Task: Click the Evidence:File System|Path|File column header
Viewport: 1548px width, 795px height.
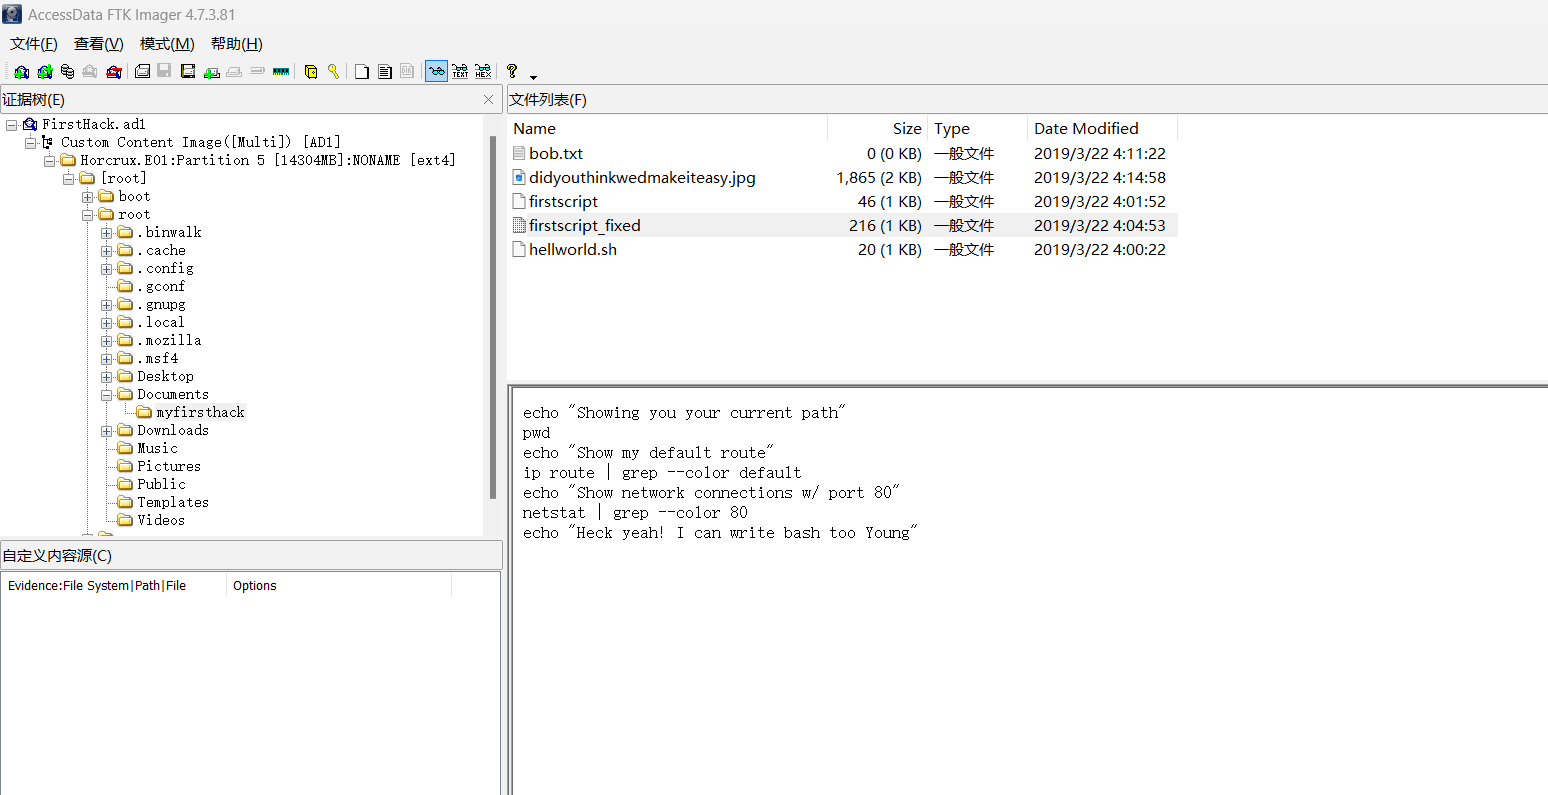Action: click(x=114, y=586)
